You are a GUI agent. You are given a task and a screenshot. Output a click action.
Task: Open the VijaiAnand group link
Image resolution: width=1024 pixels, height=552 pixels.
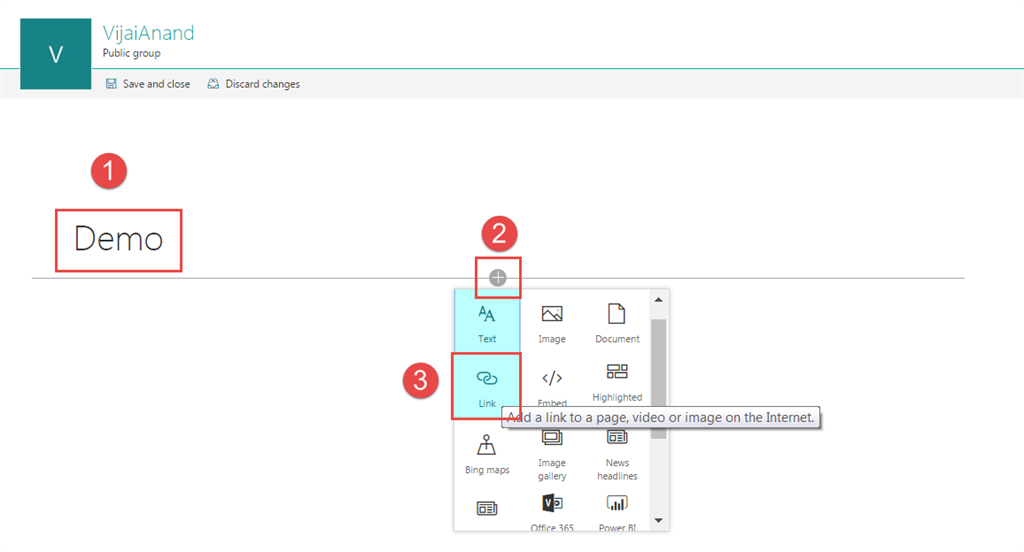pos(148,33)
